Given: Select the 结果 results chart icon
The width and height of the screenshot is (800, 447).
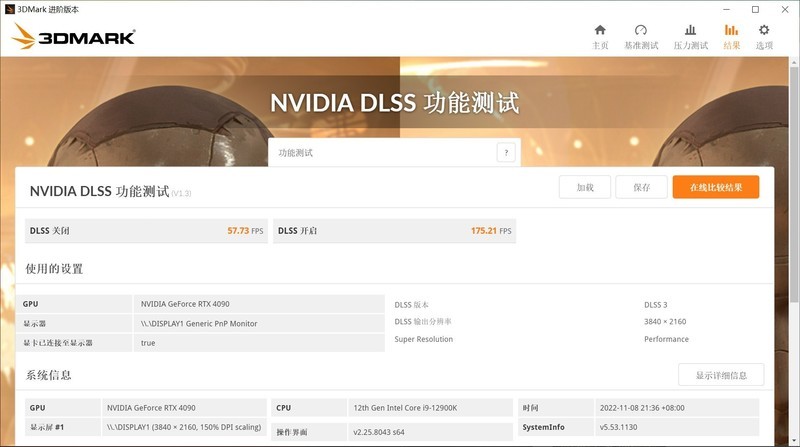Looking at the screenshot, I should click(731, 31).
